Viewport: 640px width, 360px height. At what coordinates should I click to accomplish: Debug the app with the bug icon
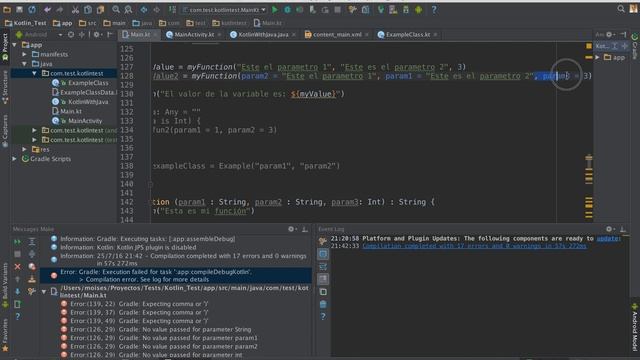click(x=287, y=9)
